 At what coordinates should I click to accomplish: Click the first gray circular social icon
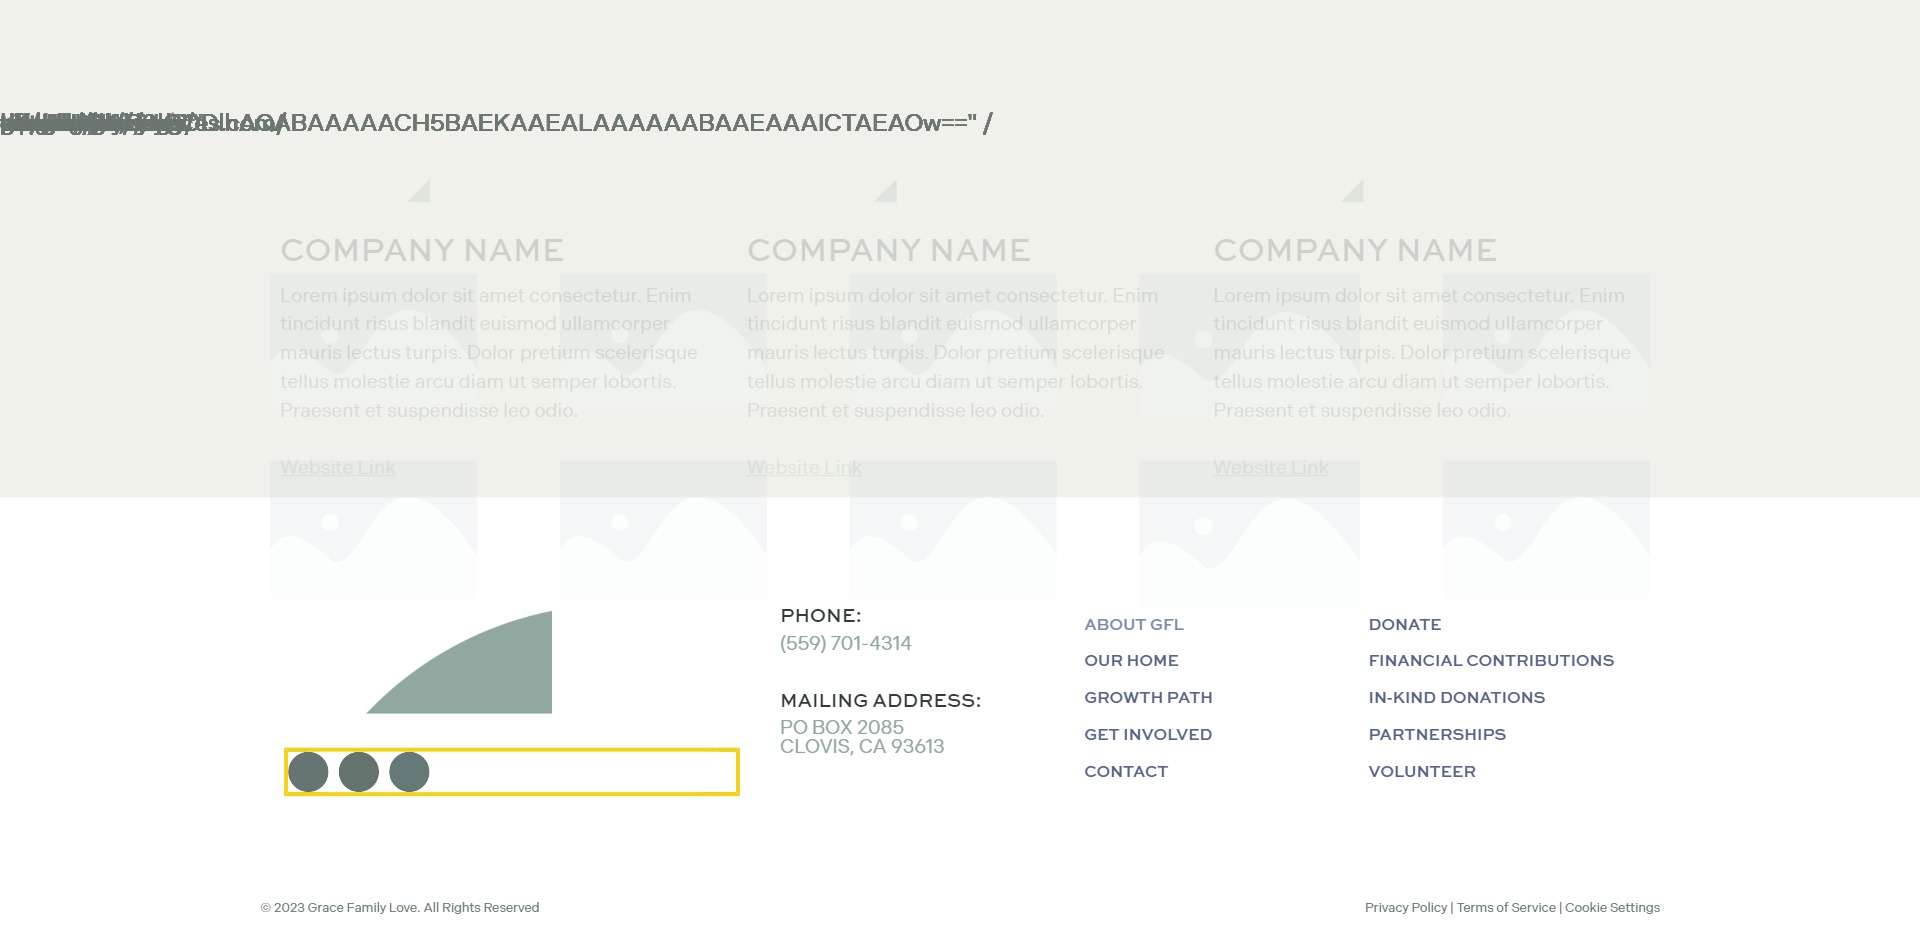[308, 772]
